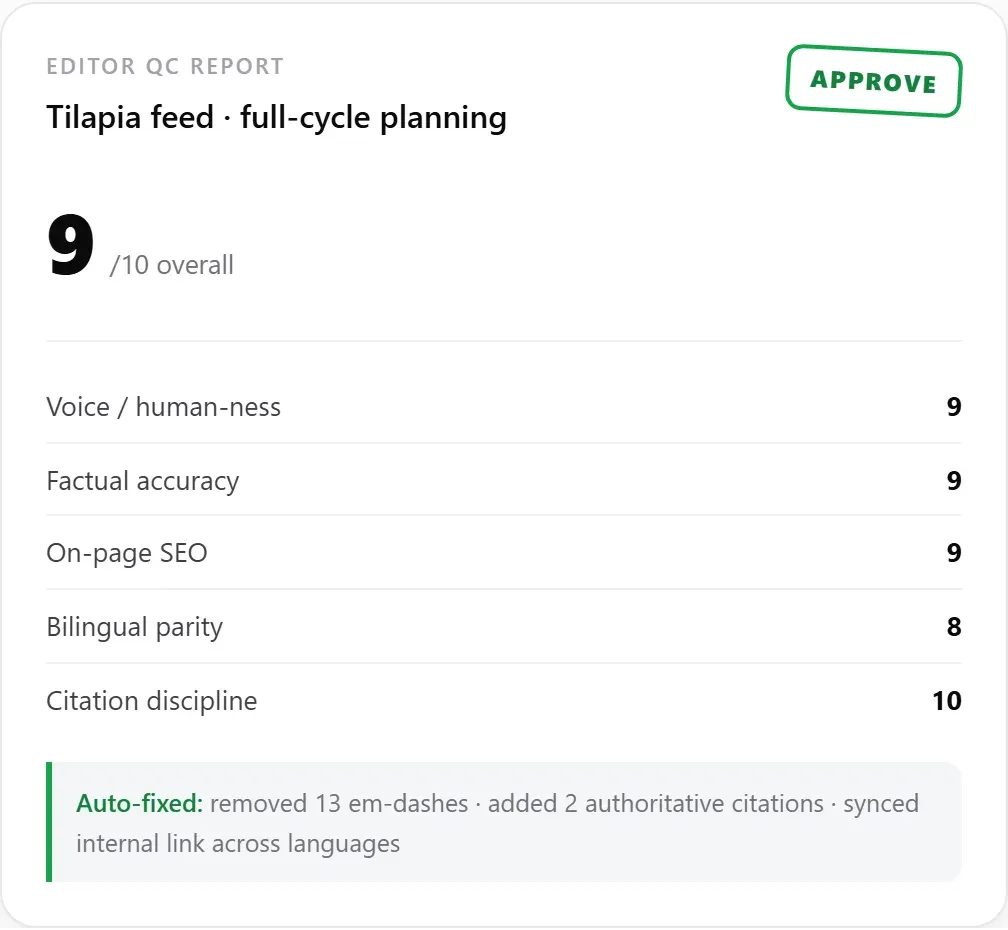Viewport: 1008px width, 930px height.
Task: Click the Citation discipline score 10
Action: pyautogui.click(x=946, y=701)
